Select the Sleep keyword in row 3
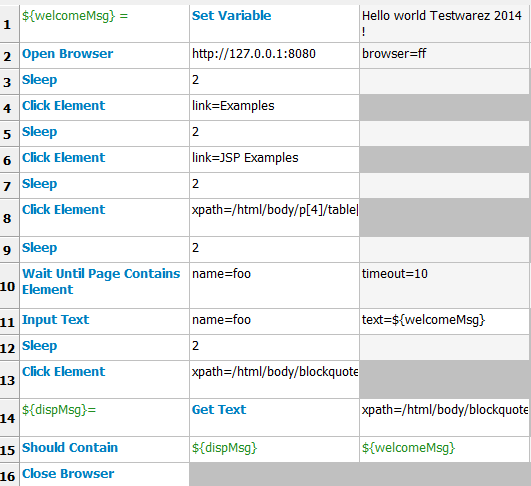This screenshot has width=531, height=486. click(104, 82)
